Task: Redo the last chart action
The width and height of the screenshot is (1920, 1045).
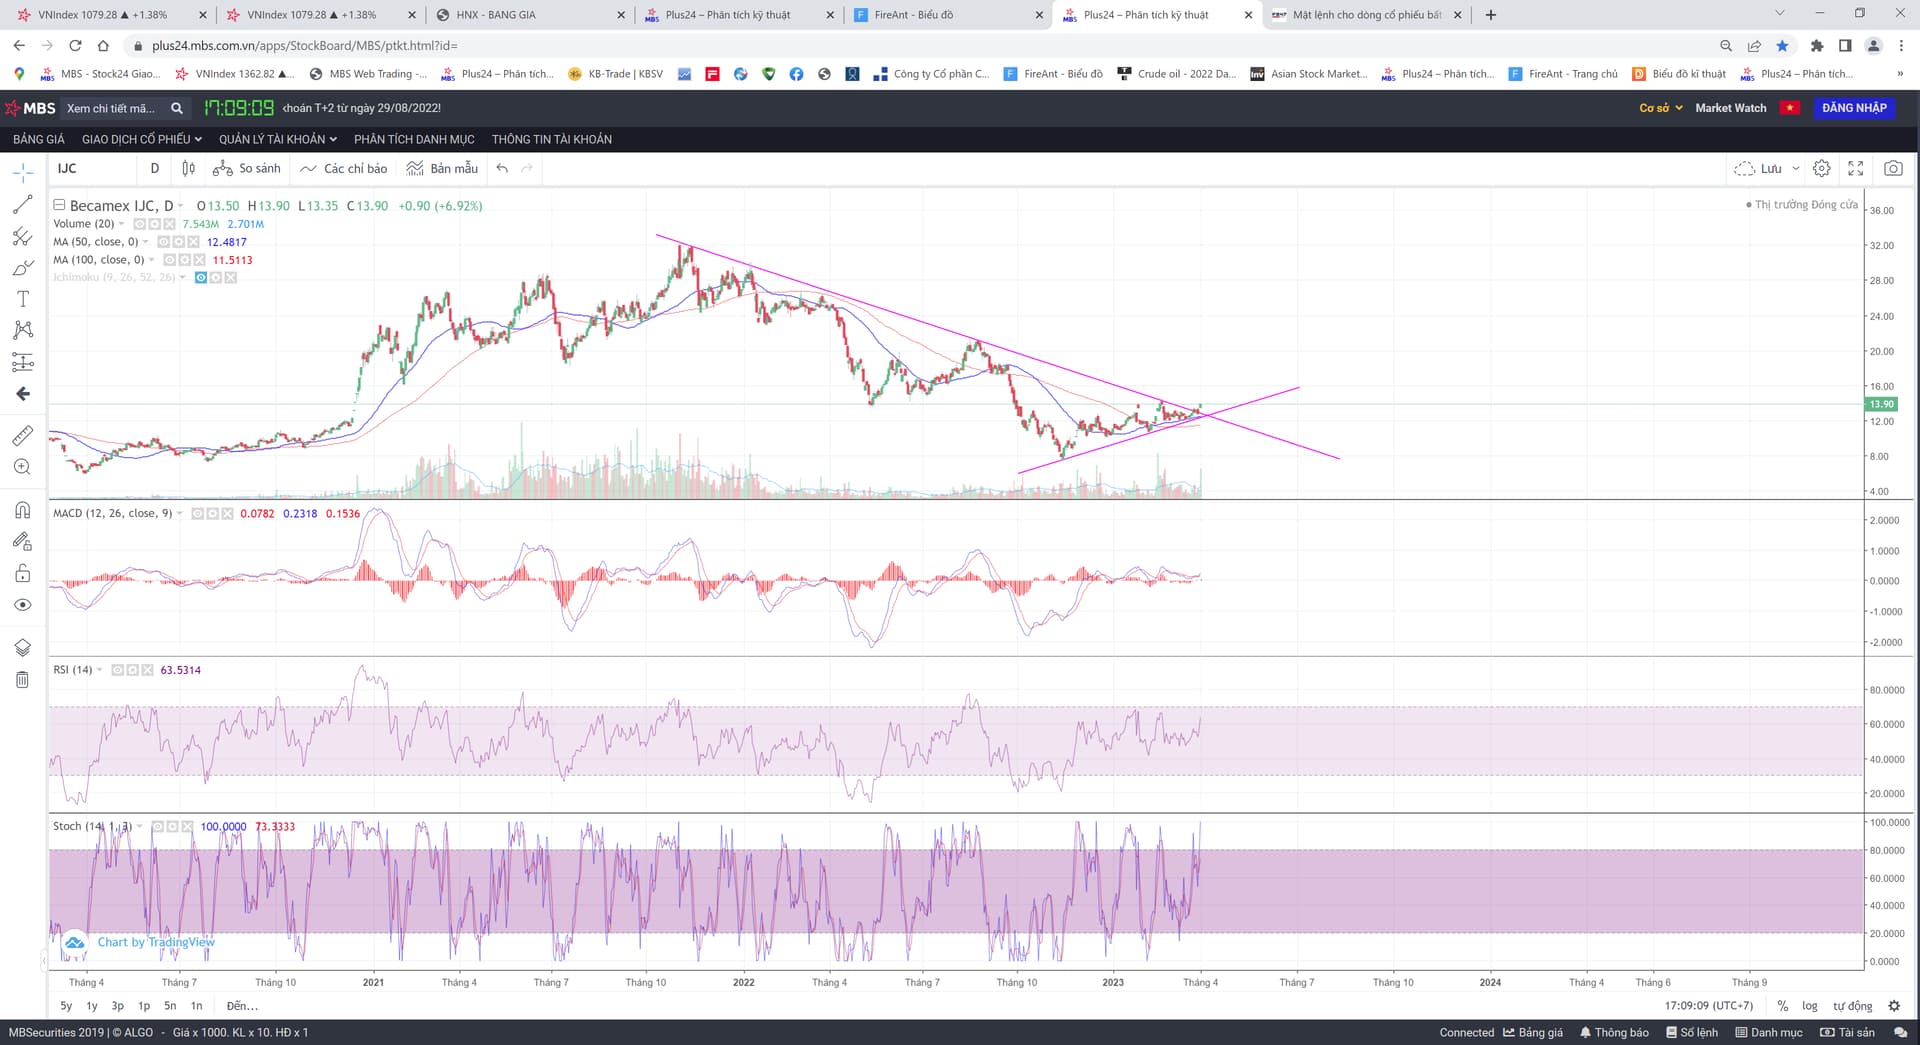Action: pyautogui.click(x=527, y=168)
